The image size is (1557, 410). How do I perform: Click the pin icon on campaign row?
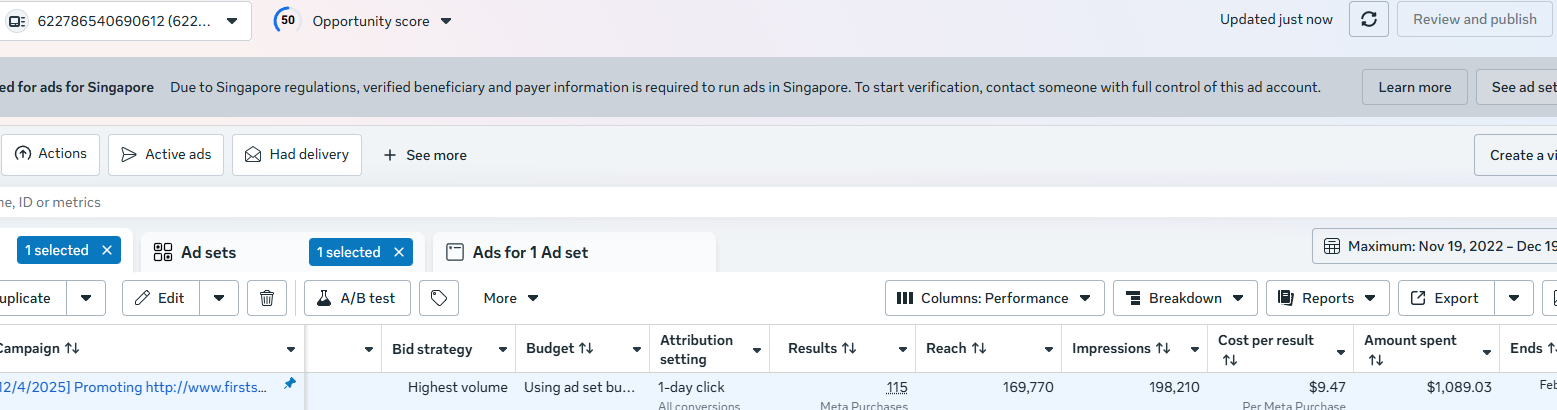(x=290, y=383)
